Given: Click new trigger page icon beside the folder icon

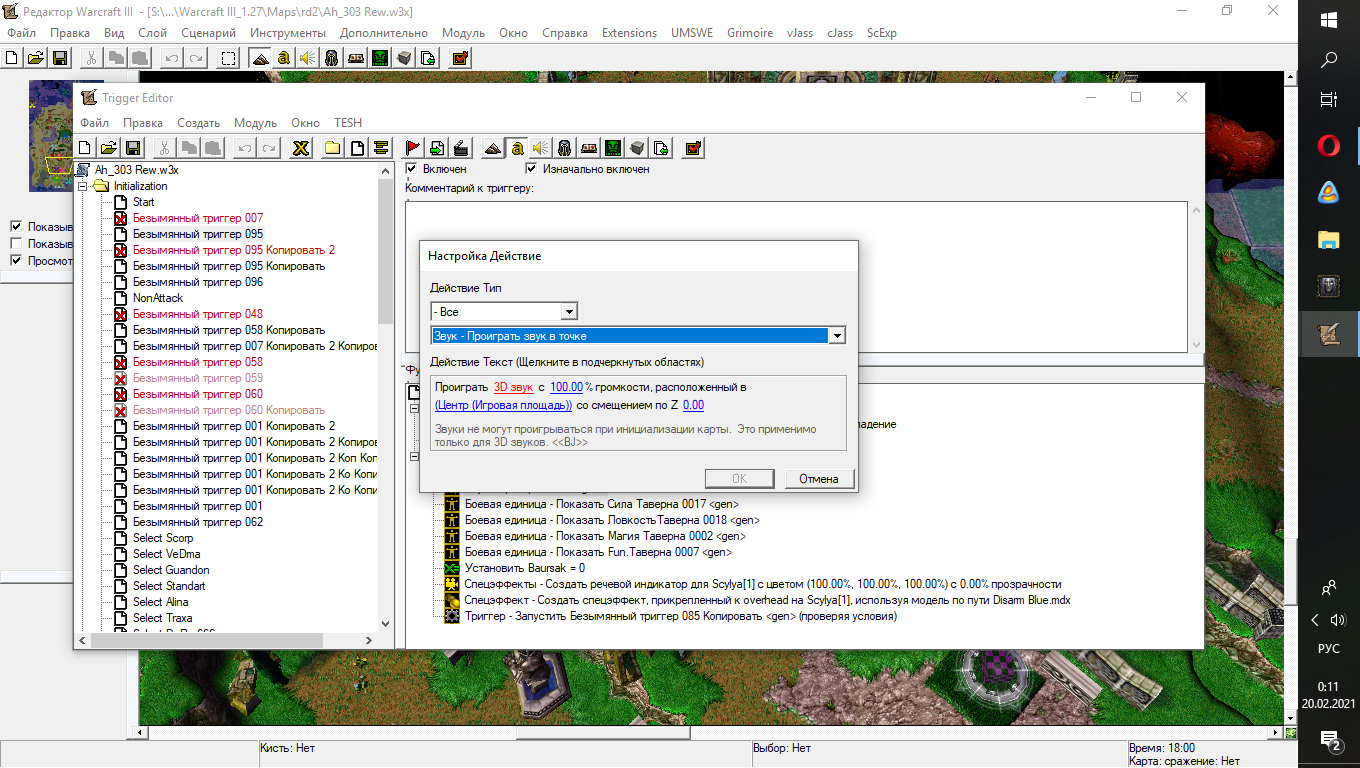Looking at the screenshot, I should pos(356,148).
